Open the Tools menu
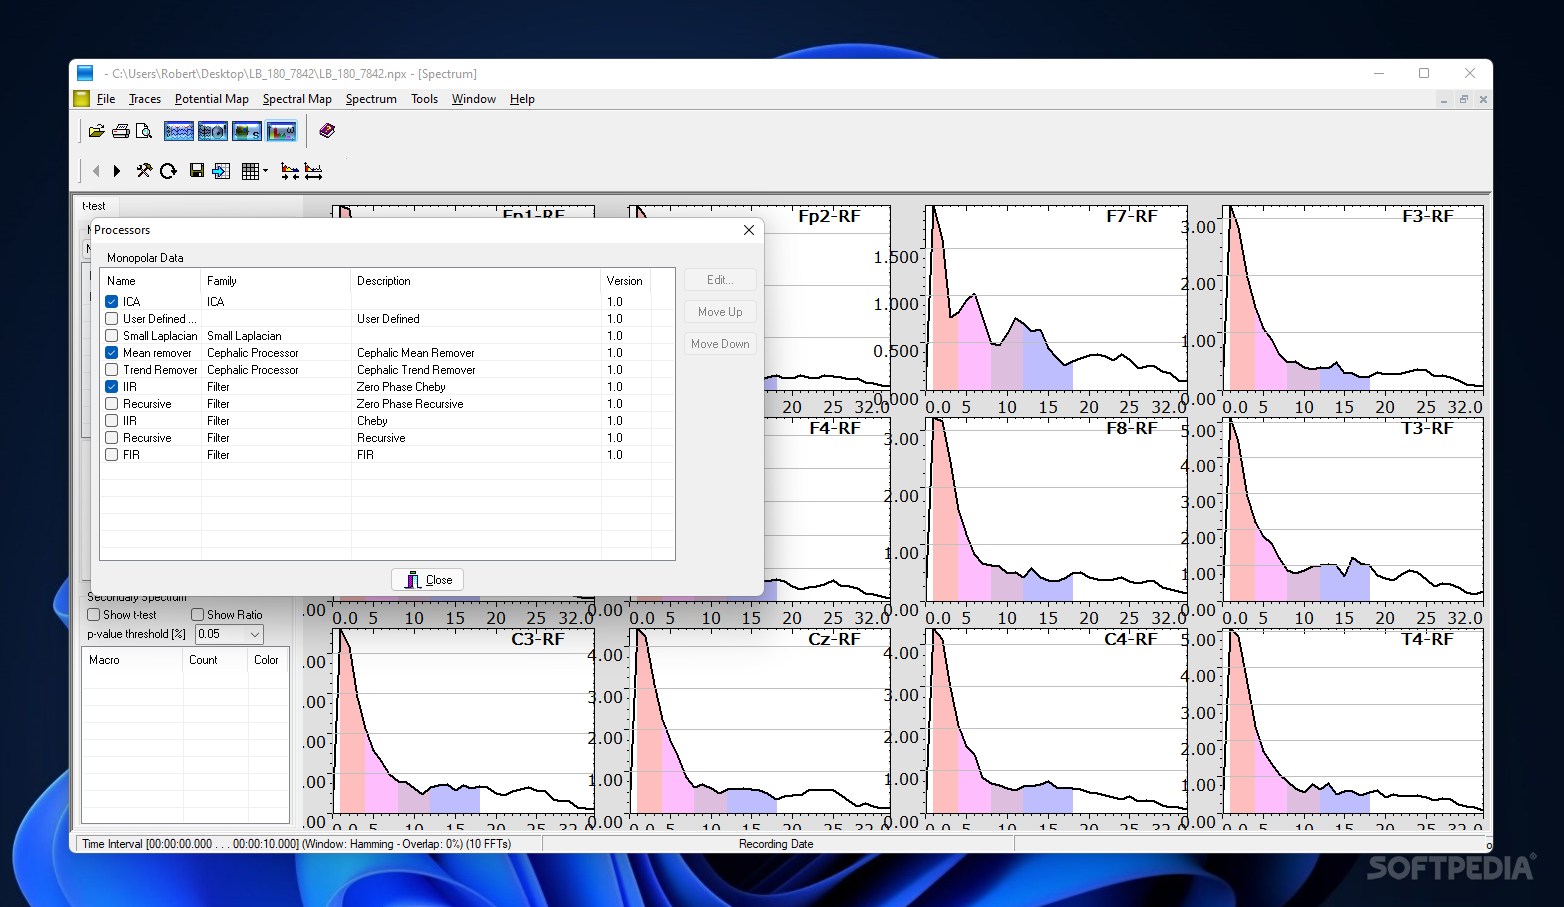The width and height of the screenshot is (1564, 907). point(425,99)
